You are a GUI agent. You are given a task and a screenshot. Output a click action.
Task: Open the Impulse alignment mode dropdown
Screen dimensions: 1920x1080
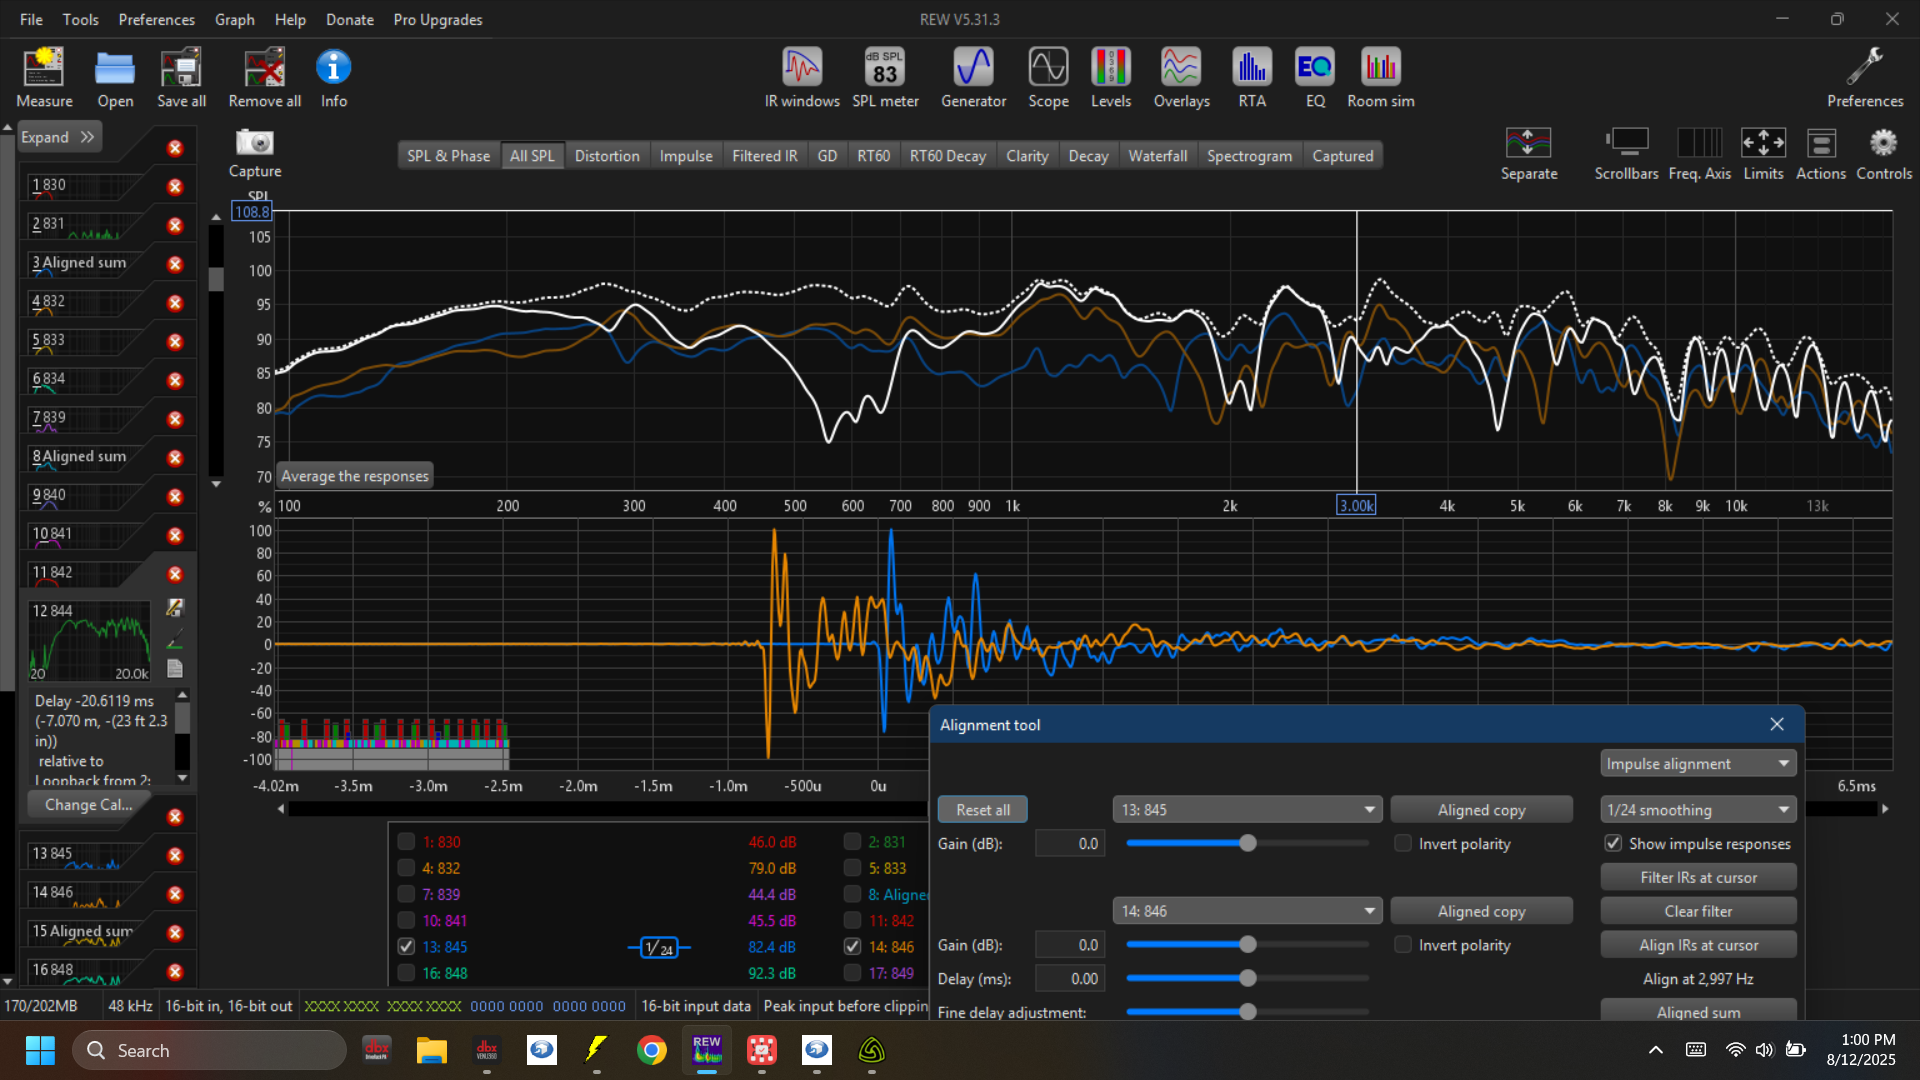[1697, 763]
